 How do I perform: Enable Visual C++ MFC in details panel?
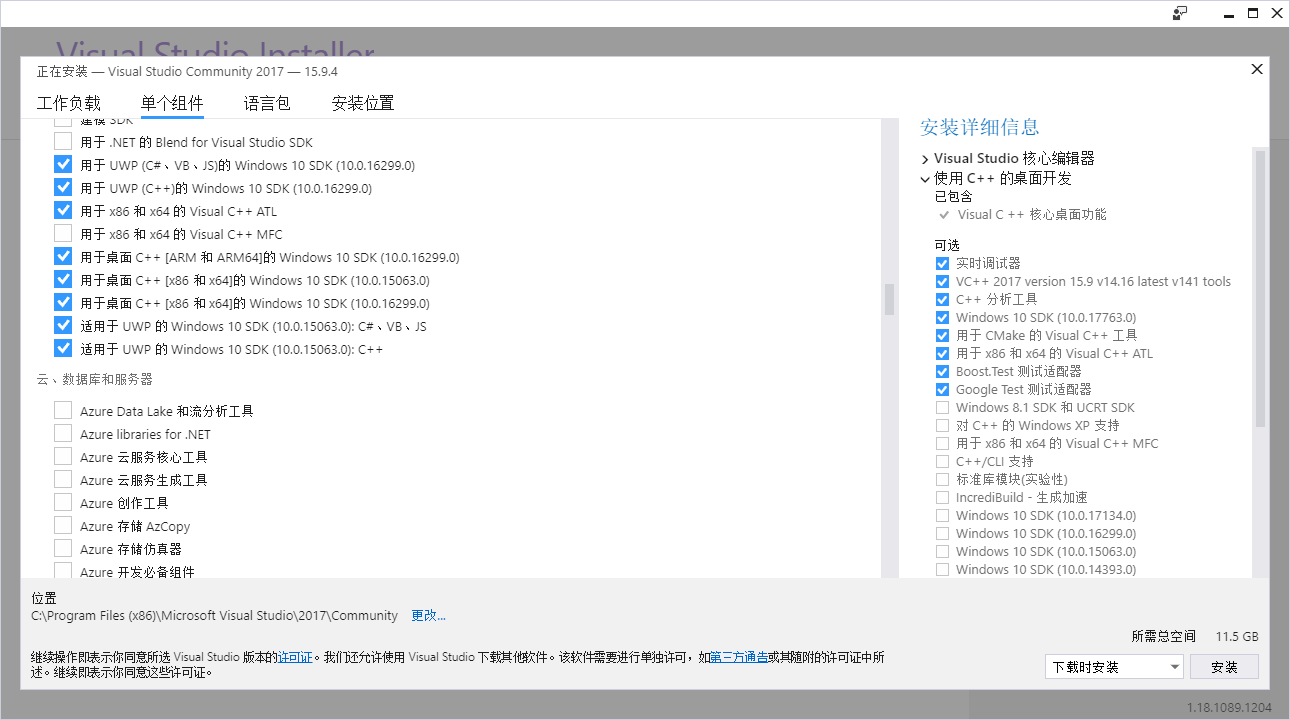942,443
